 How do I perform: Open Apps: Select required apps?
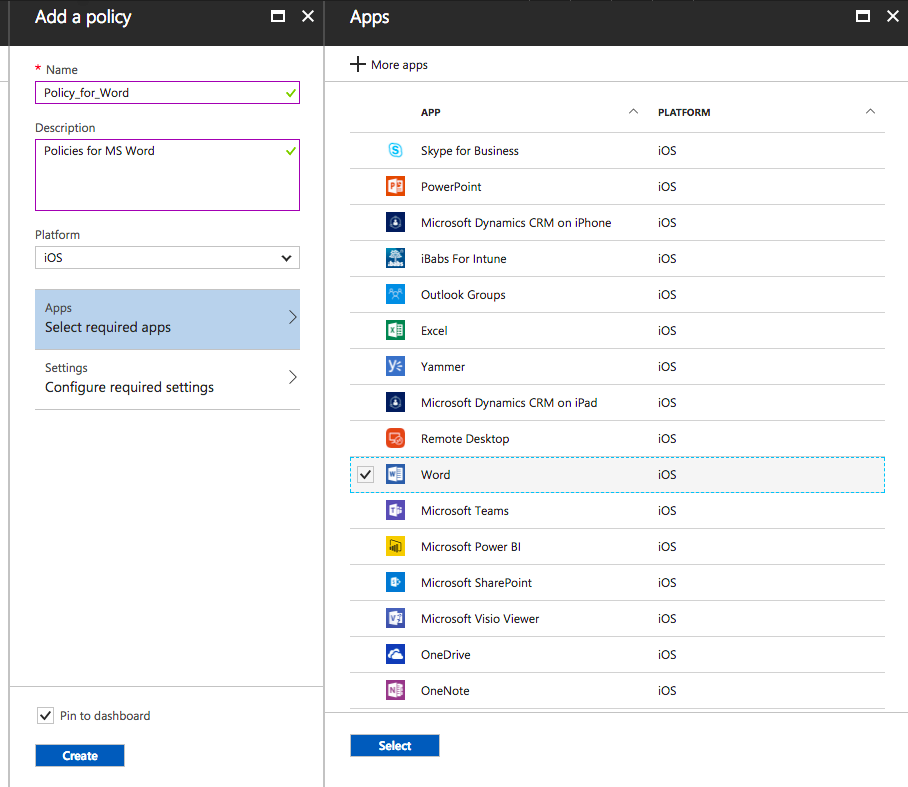tap(167, 318)
